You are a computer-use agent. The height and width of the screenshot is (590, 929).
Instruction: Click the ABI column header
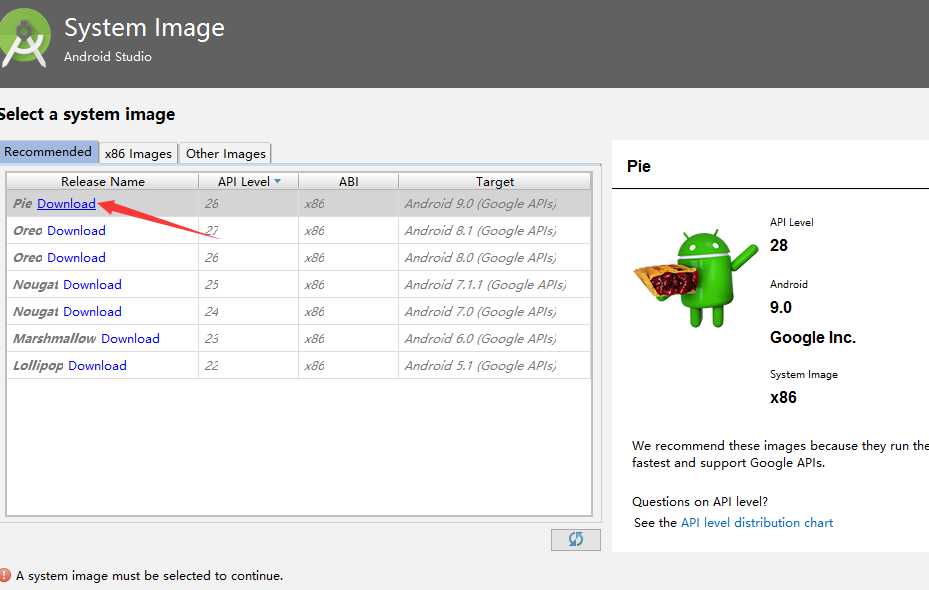tap(348, 181)
